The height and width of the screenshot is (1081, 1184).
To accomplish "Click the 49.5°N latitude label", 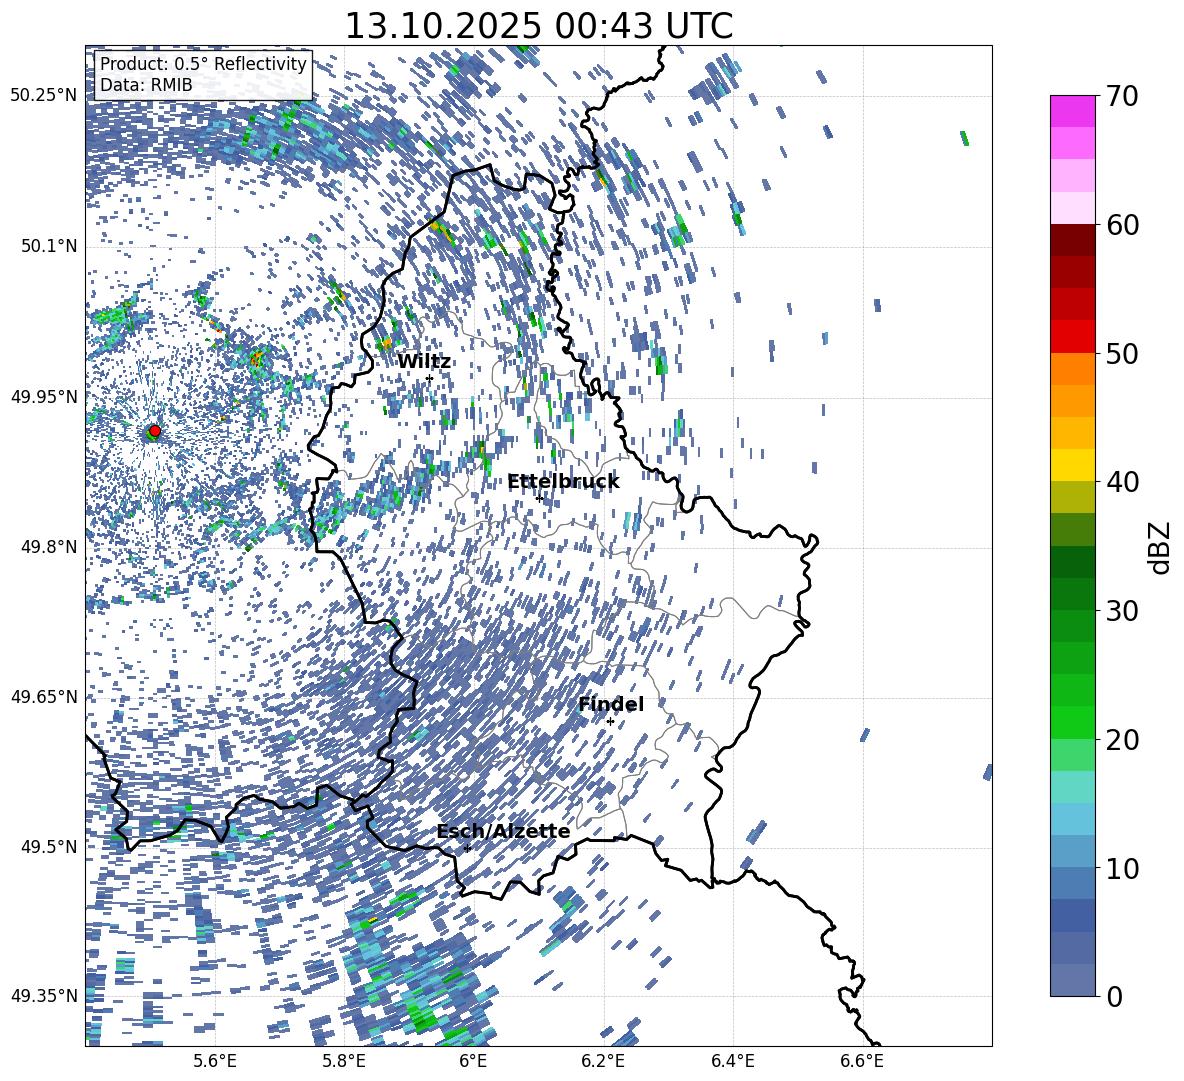I will (48, 846).
